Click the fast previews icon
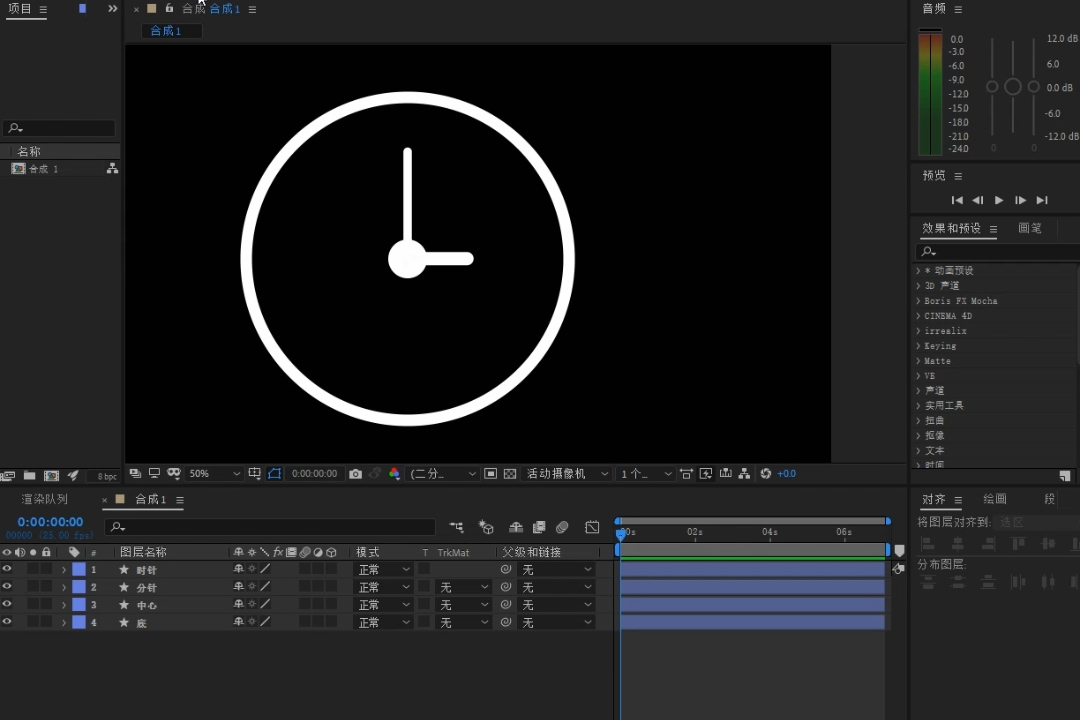Image resolution: width=1080 pixels, height=720 pixels. pos(706,473)
